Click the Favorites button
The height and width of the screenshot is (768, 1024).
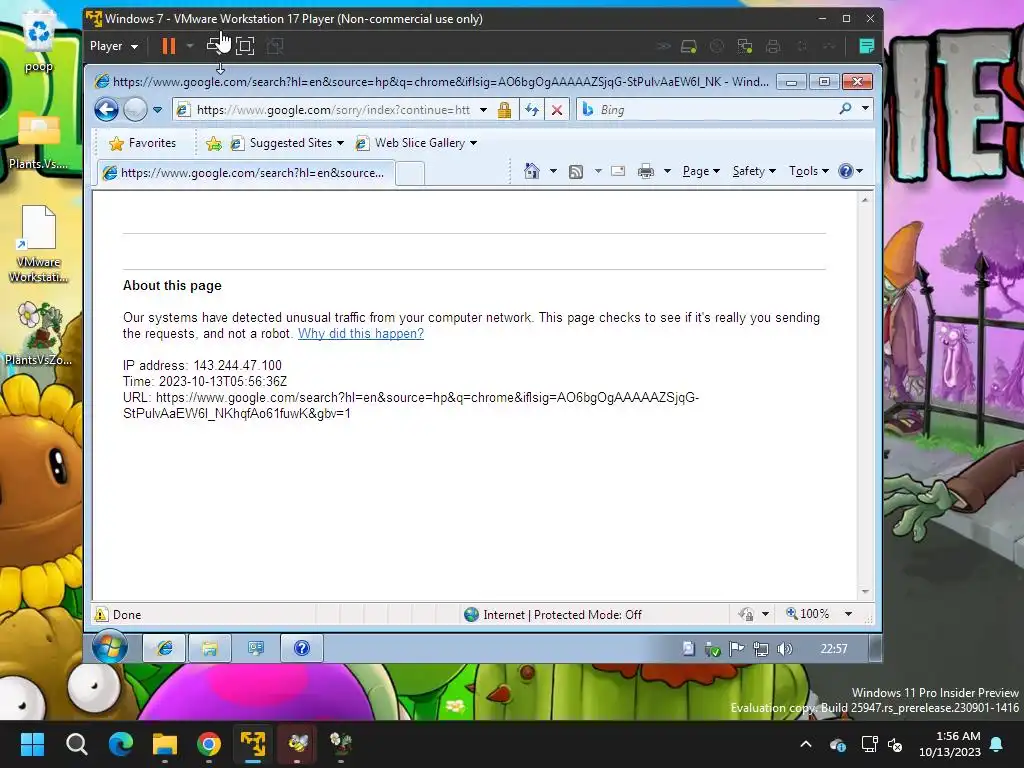click(x=143, y=143)
